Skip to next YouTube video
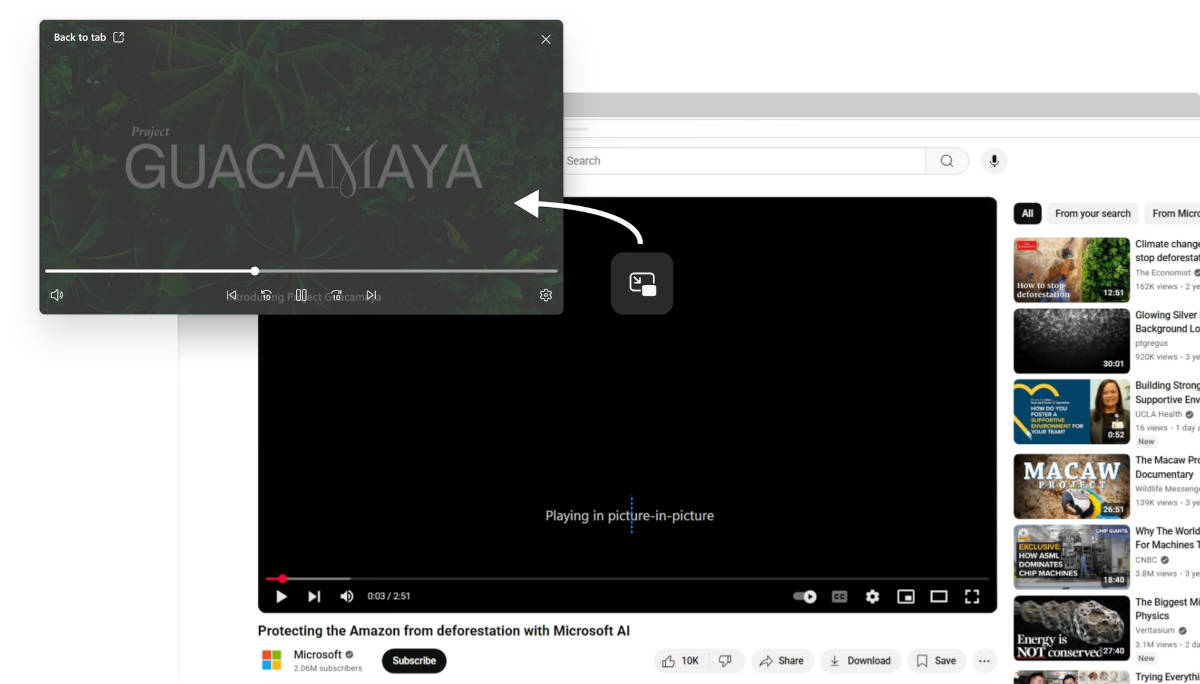The height and width of the screenshot is (684, 1200). point(314,596)
